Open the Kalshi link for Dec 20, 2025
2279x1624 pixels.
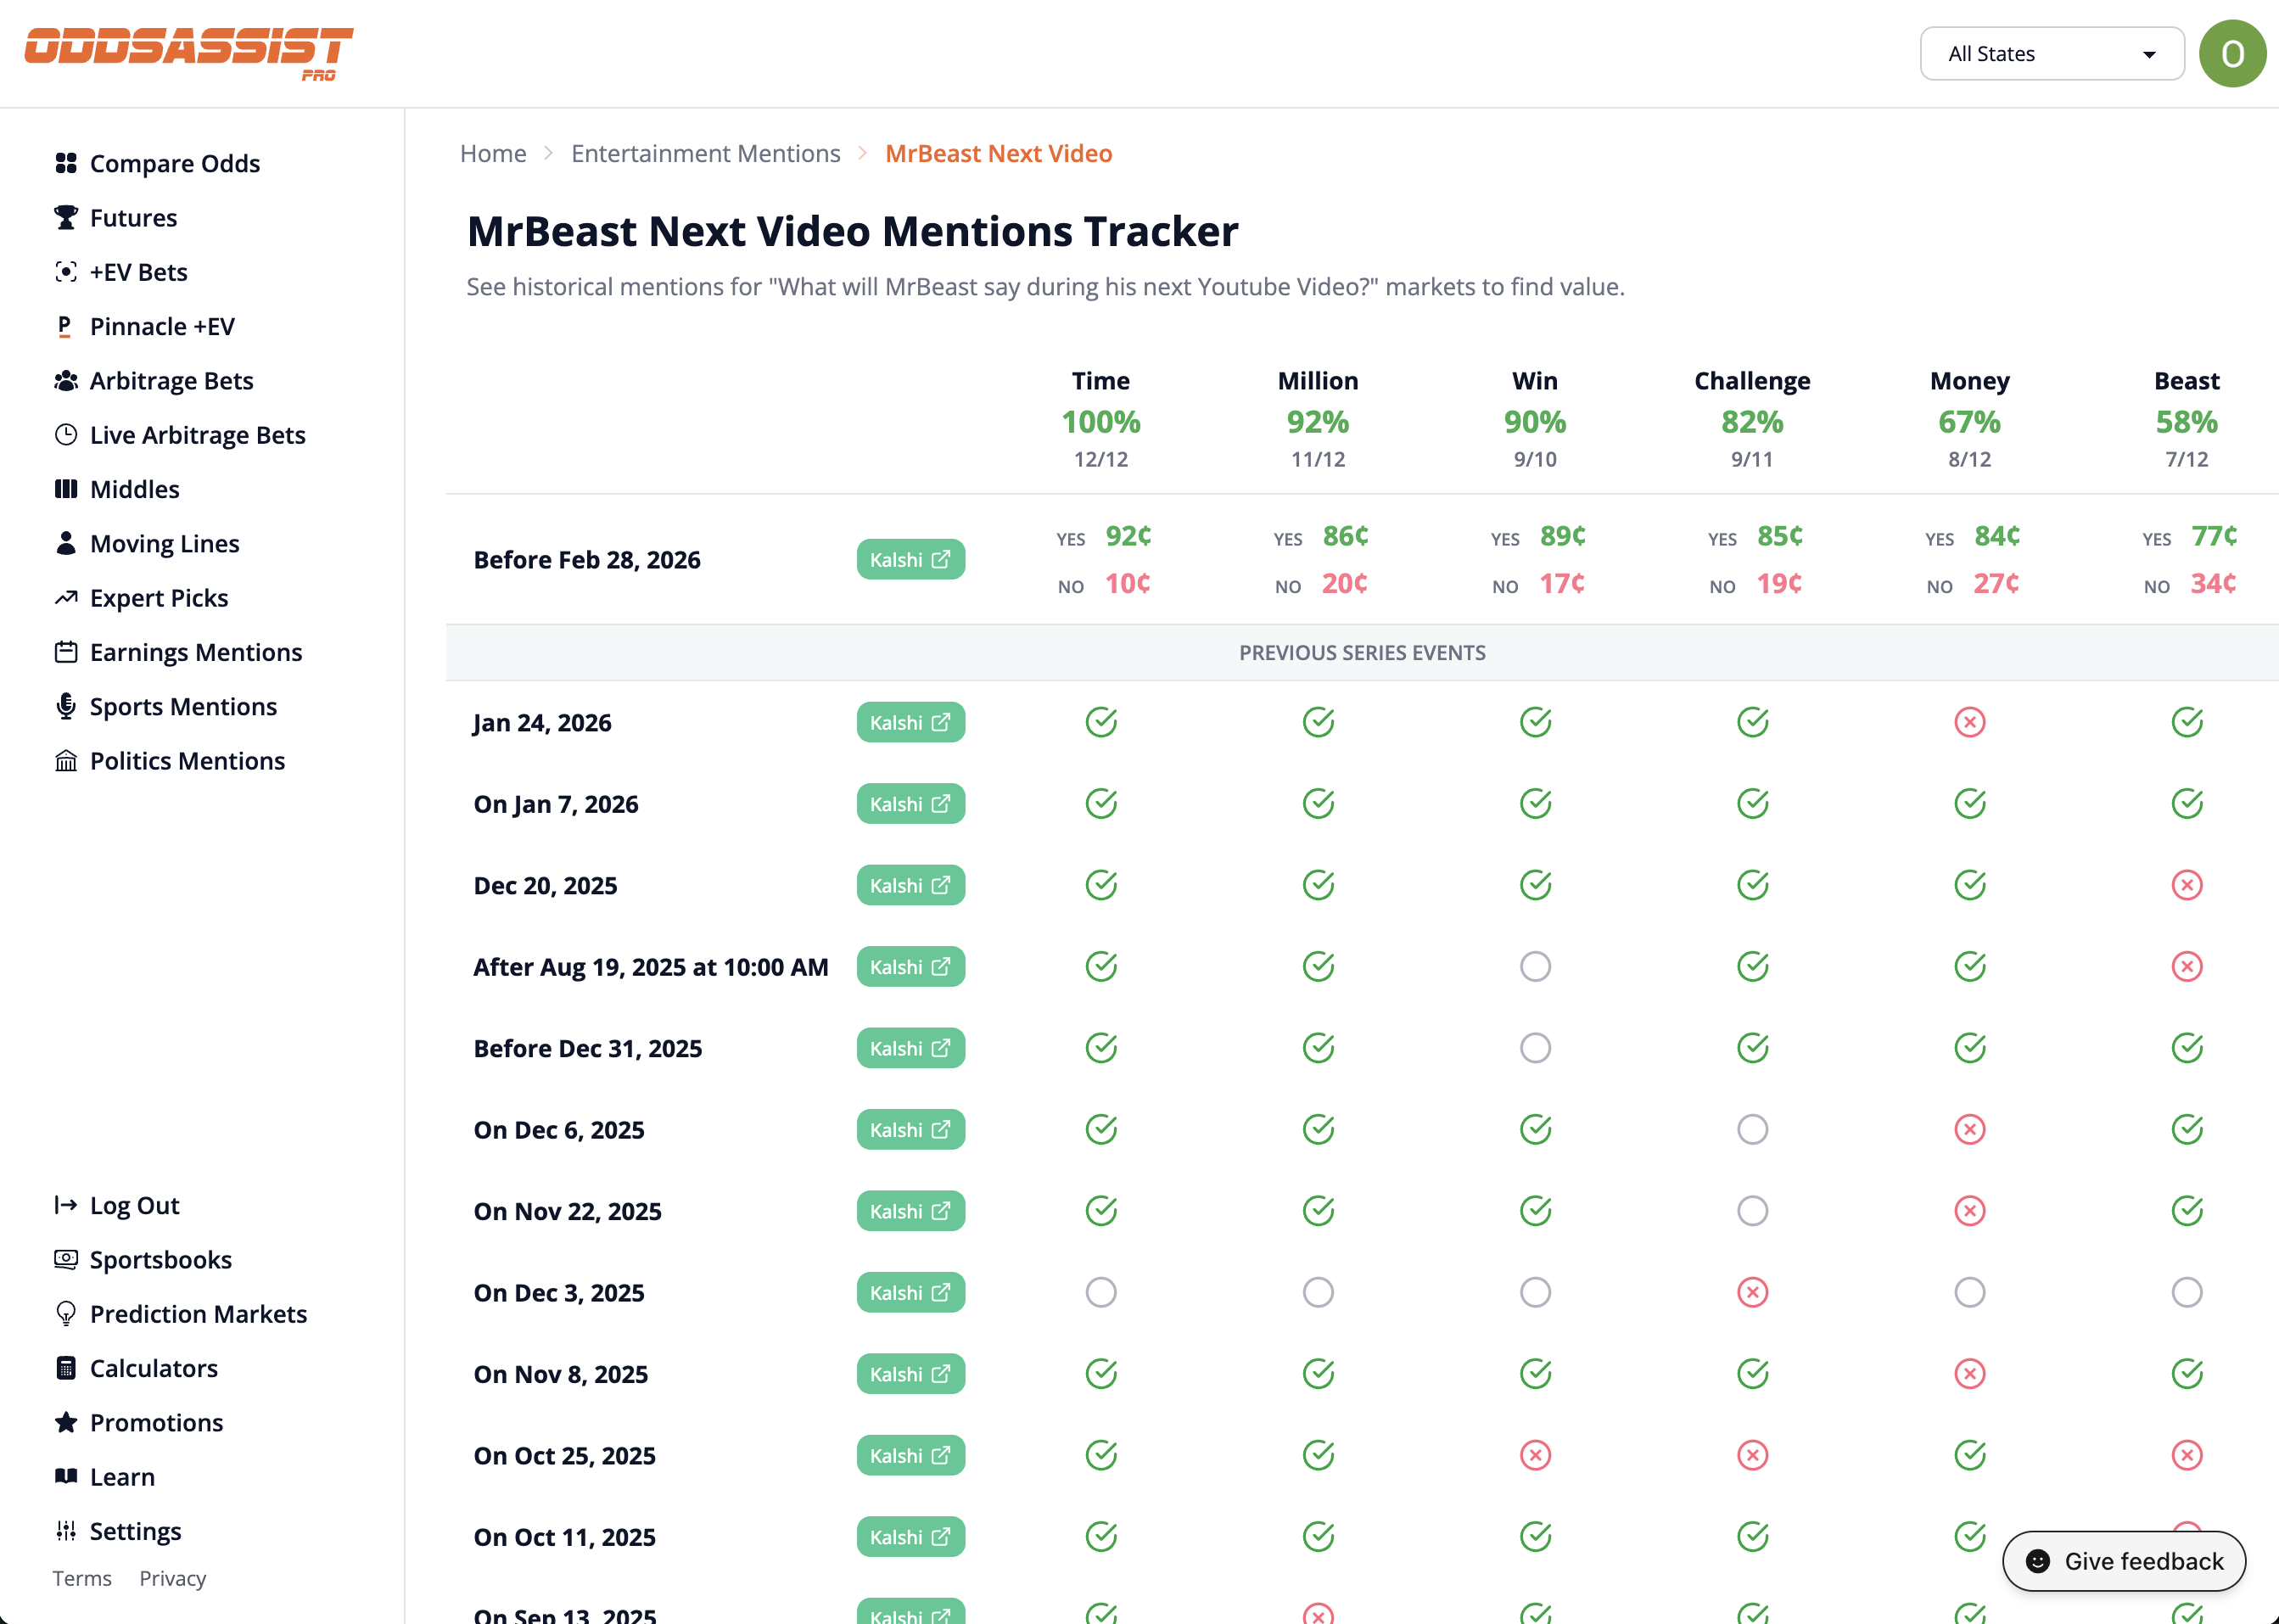click(910, 884)
